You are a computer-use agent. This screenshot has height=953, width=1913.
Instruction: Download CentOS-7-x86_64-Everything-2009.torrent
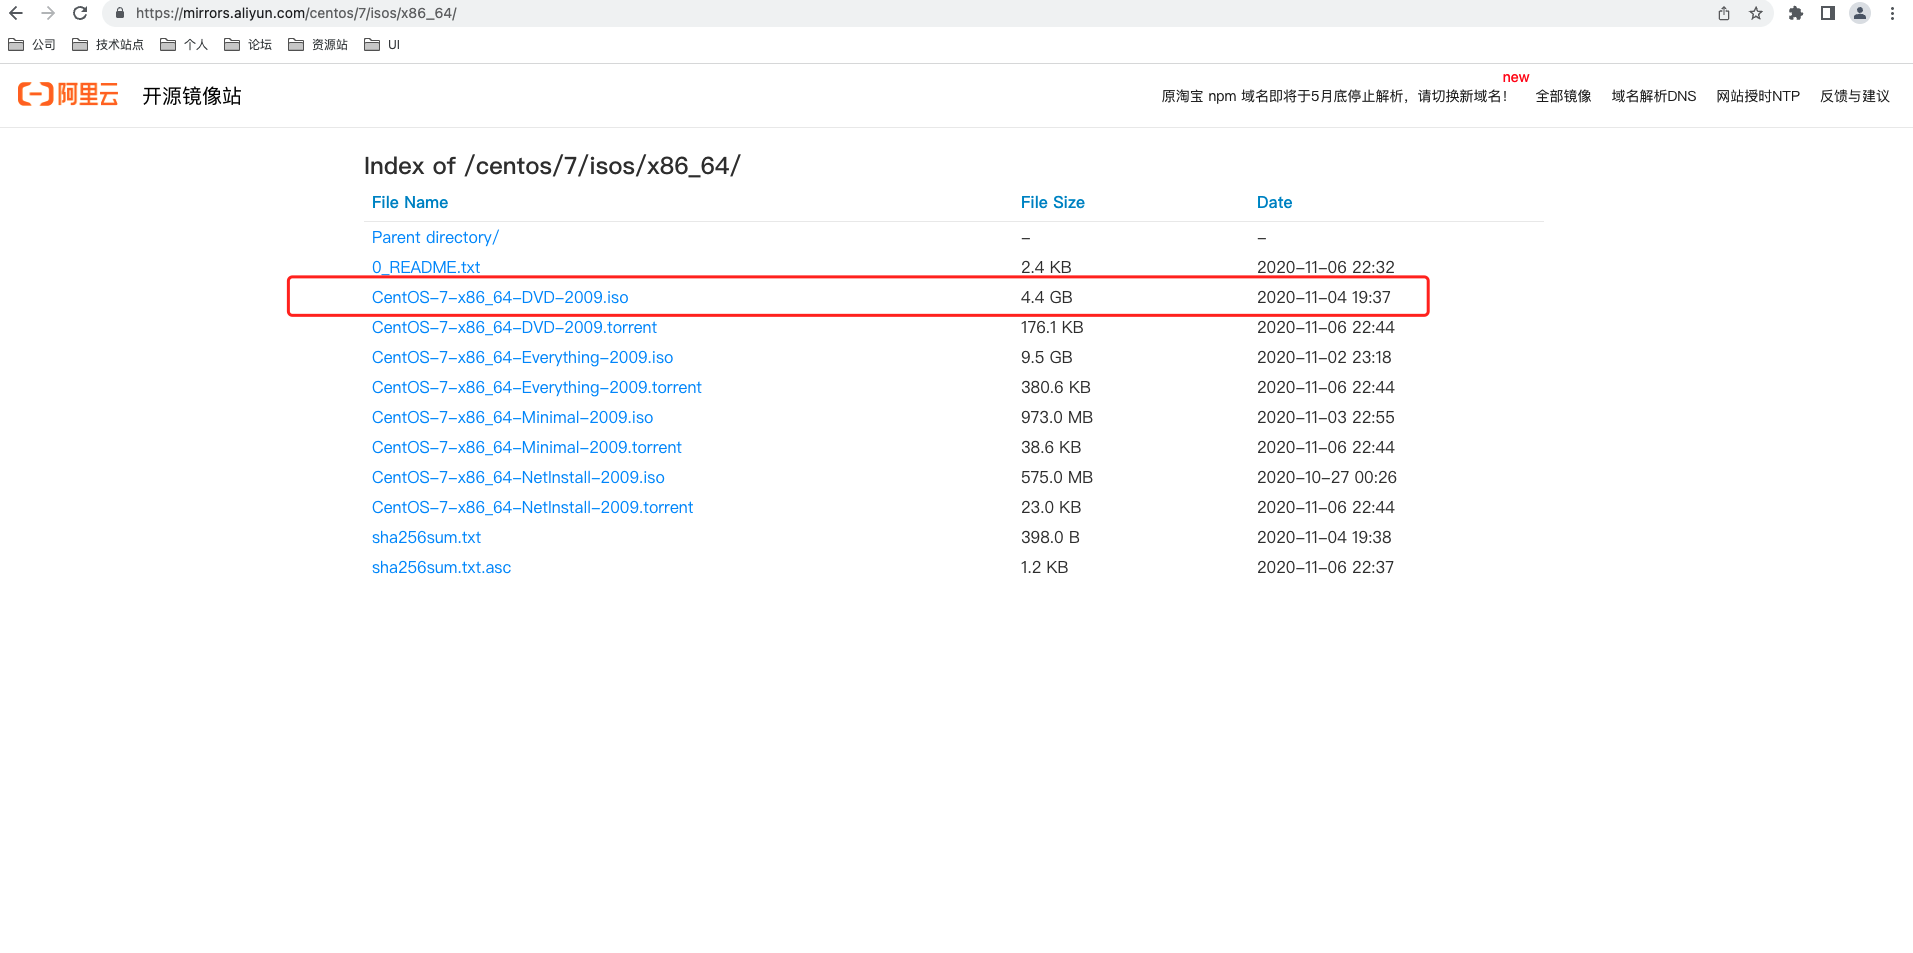tap(537, 387)
